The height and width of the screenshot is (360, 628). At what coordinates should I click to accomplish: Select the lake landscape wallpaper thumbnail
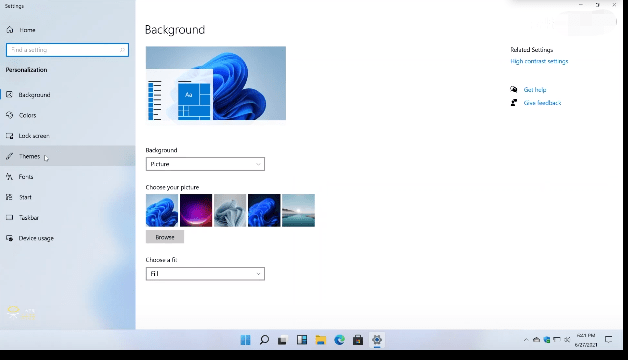[x=298, y=211]
